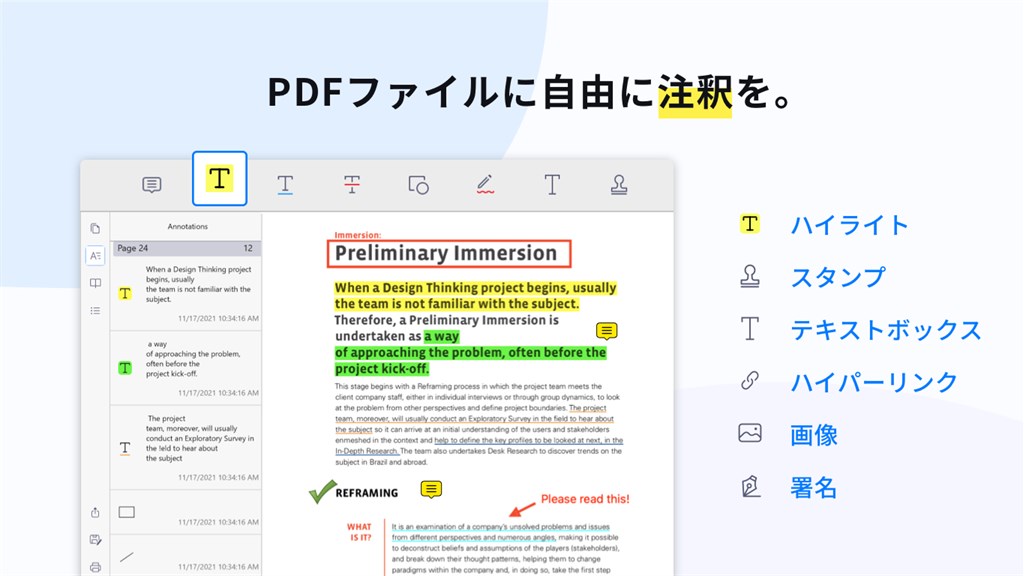Select the Note comment tool in toolbar
The image size is (1024, 576).
tap(152, 185)
